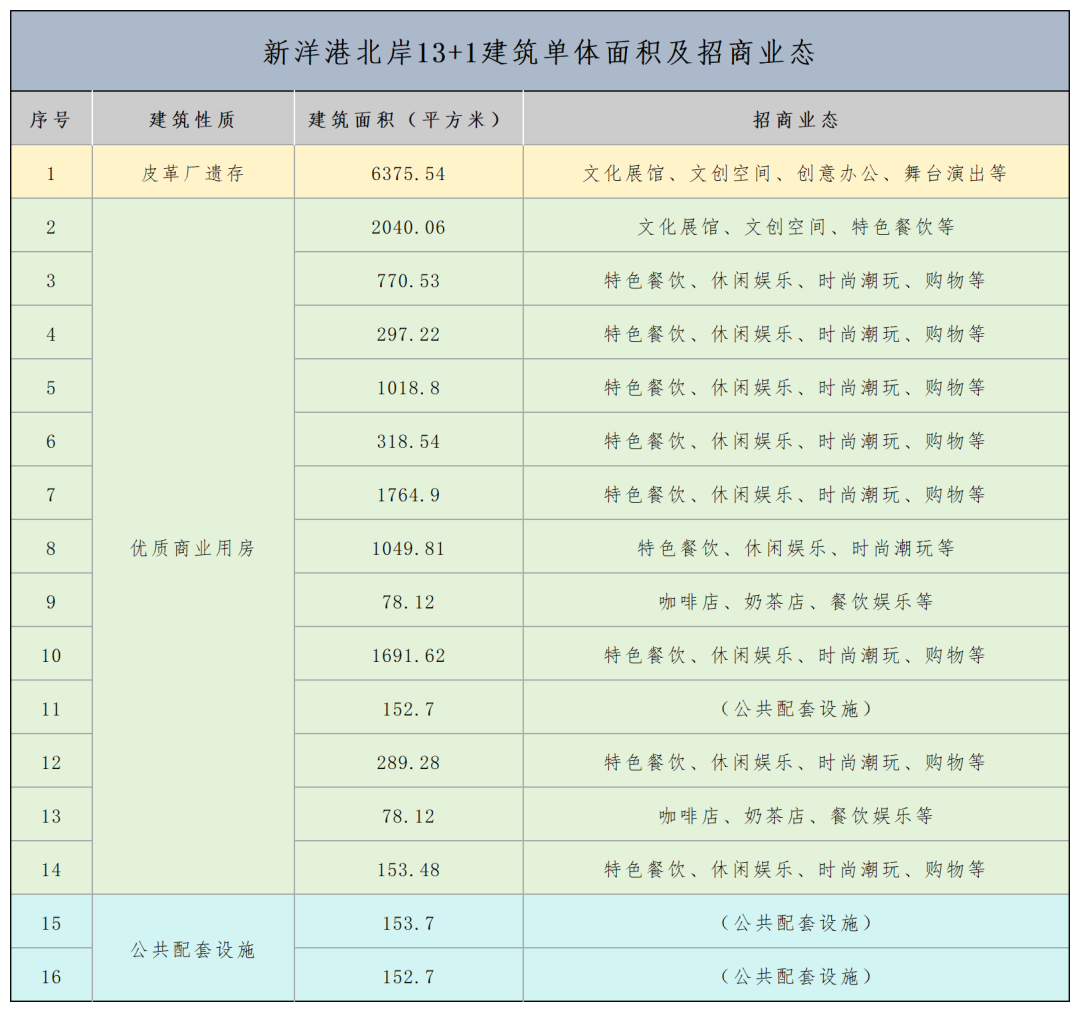Click the cell listing 创意办公、舞台演出等
This screenshot has width=1080, height=1012.
coord(796,174)
